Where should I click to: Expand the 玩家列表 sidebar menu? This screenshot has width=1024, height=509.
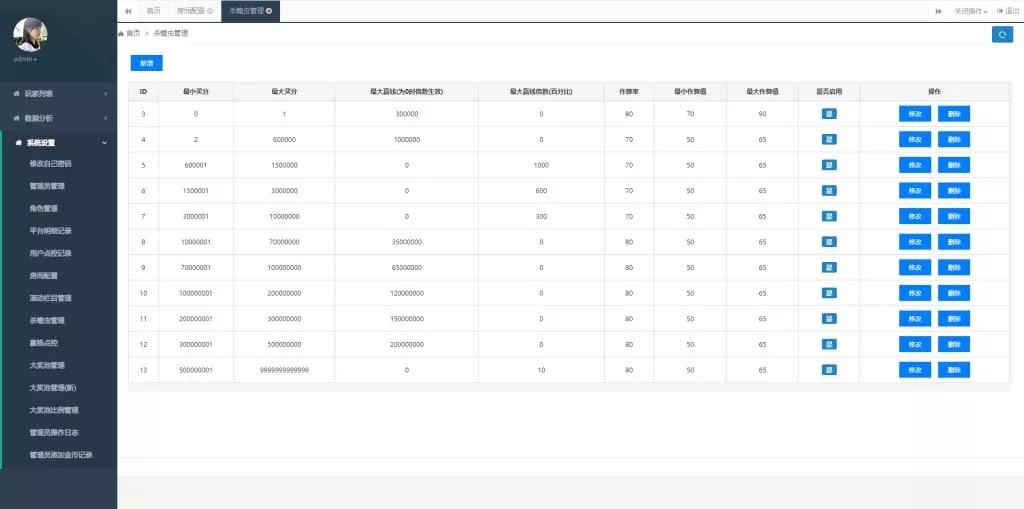tap(58, 94)
